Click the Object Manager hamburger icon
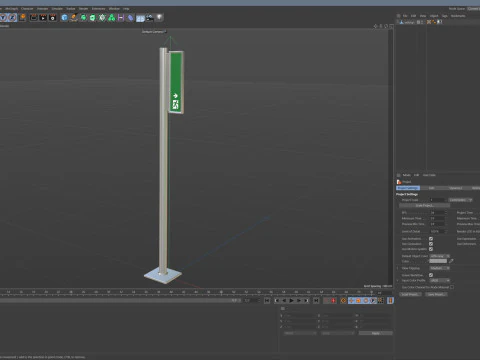The image size is (480, 360). point(398,16)
